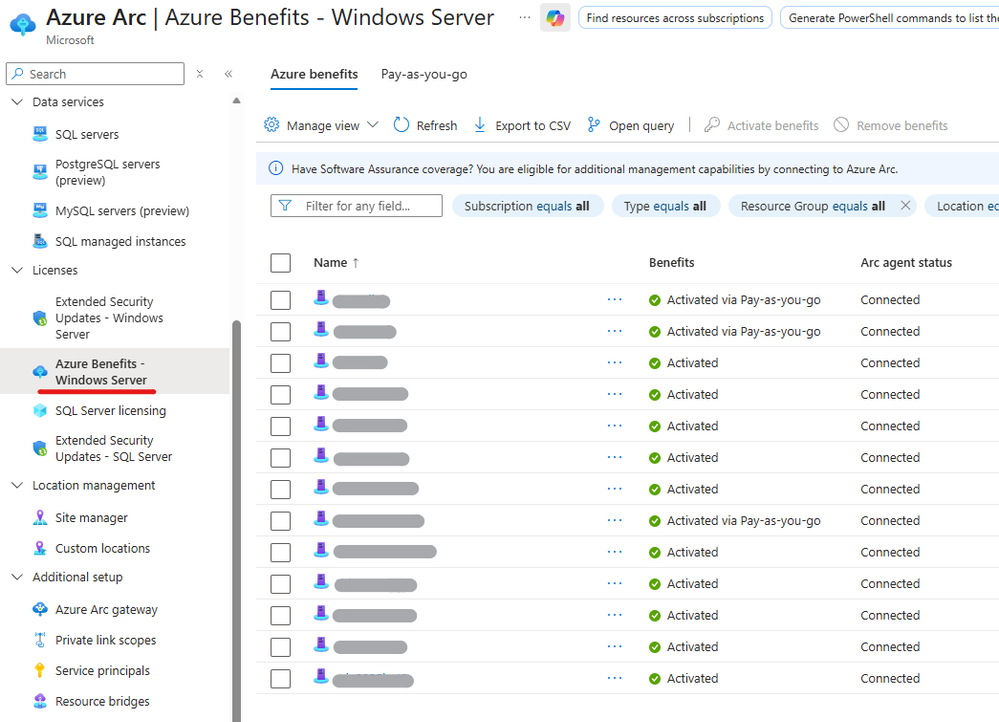Collapse the Additional setup section

pos(17,577)
